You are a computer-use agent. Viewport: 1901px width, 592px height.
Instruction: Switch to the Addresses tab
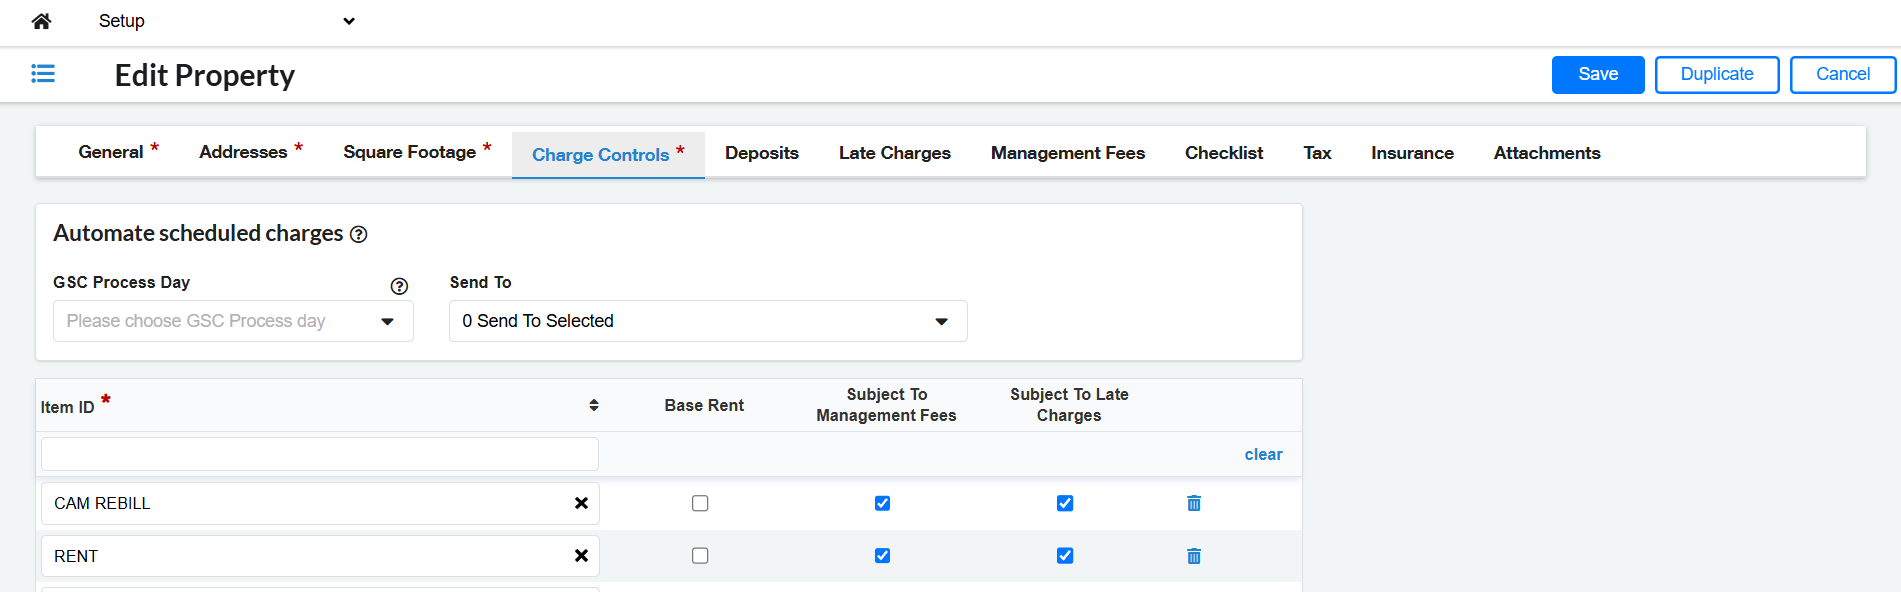(x=250, y=152)
